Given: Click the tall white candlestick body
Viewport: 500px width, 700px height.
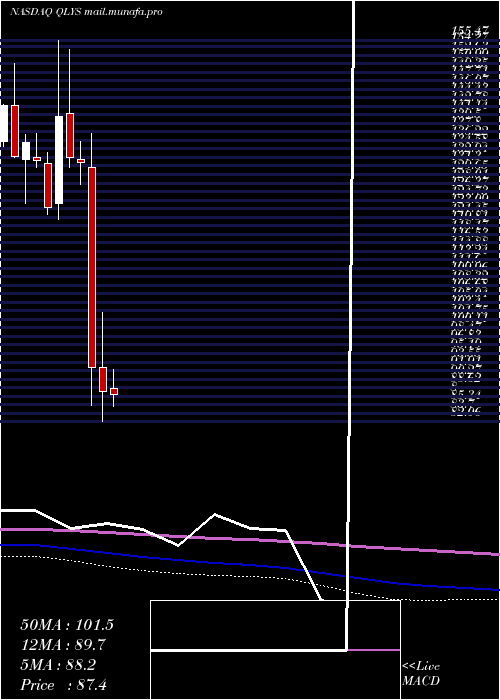Looking at the screenshot, I should click(59, 160).
